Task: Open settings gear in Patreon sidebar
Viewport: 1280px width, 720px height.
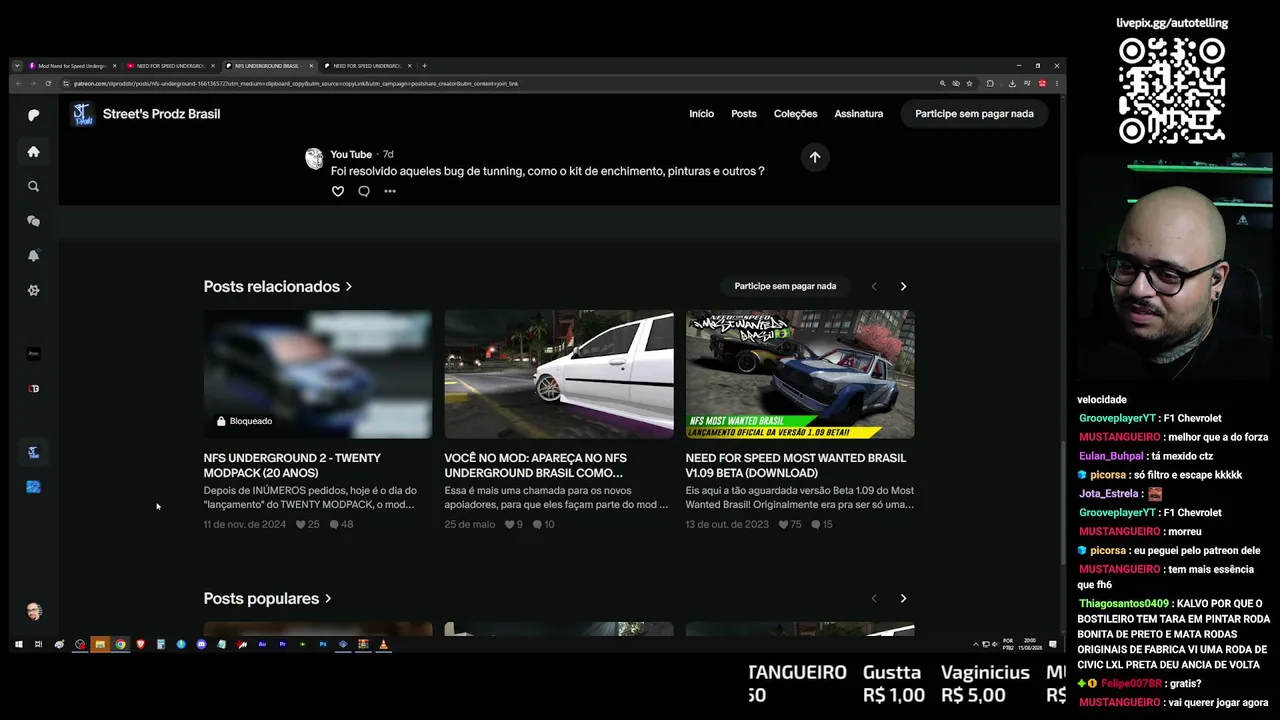Action: (x=33, y=290)
